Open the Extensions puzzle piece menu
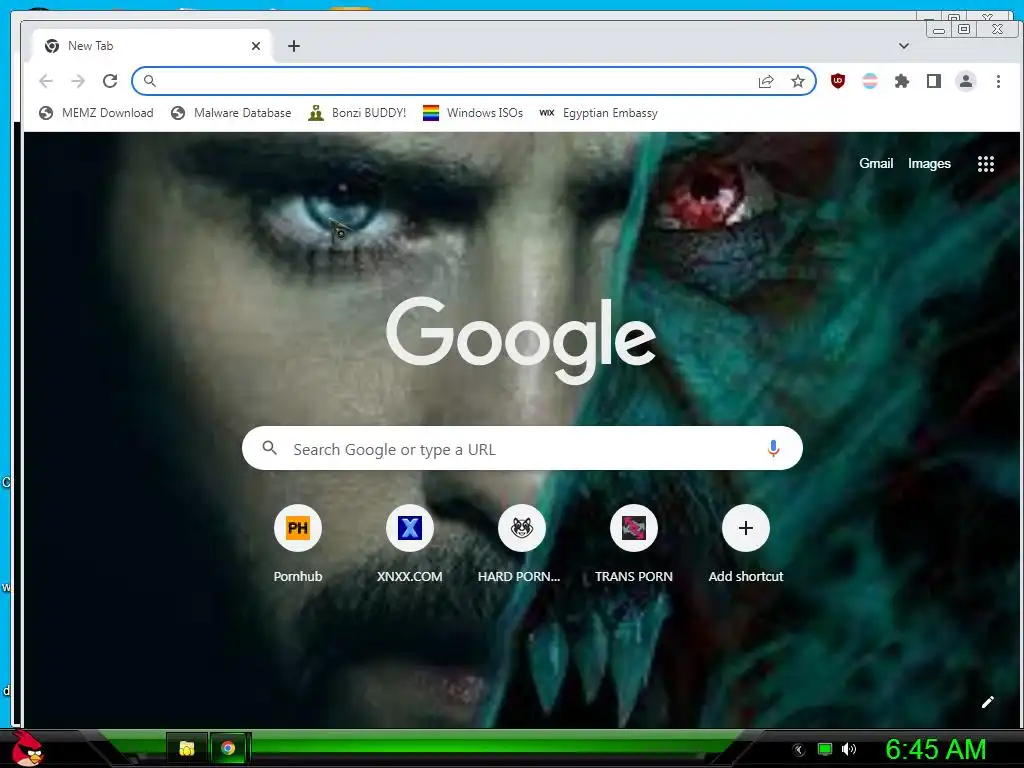The width and height of the screenshot is (1024, 768). click(x=901, y=81)
